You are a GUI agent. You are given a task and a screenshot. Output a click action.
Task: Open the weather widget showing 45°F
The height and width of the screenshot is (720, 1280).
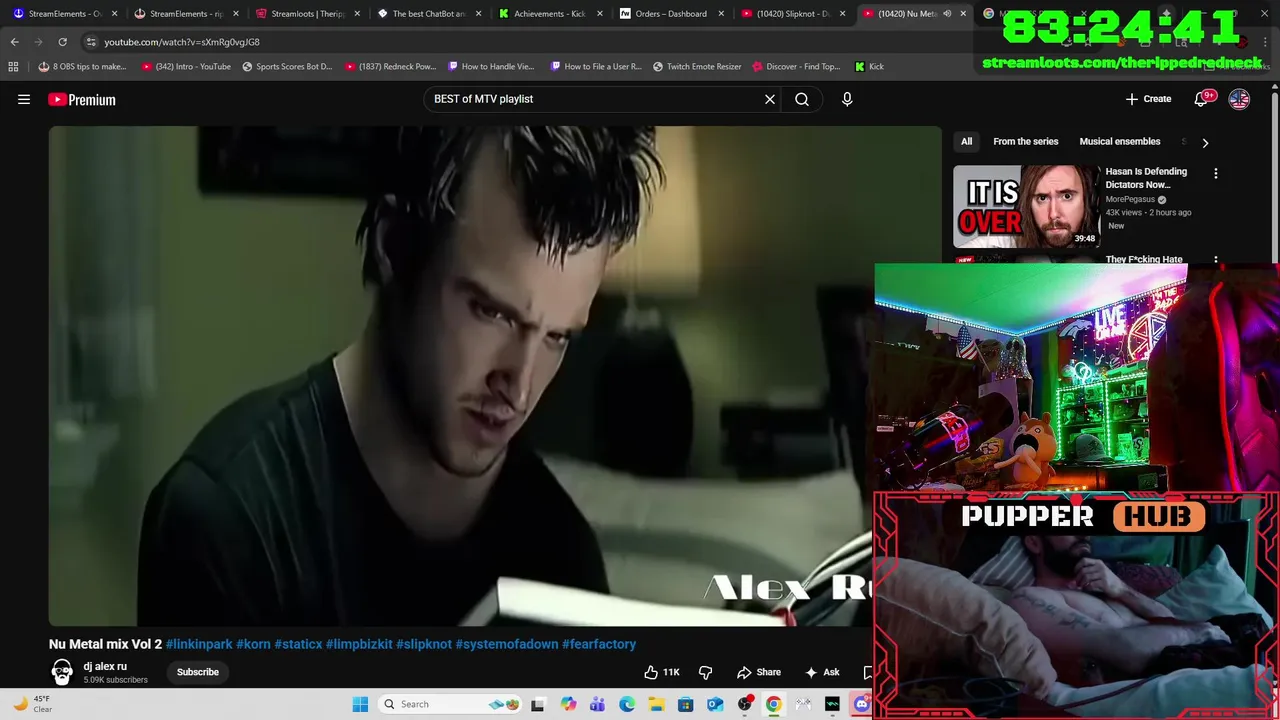32,704
